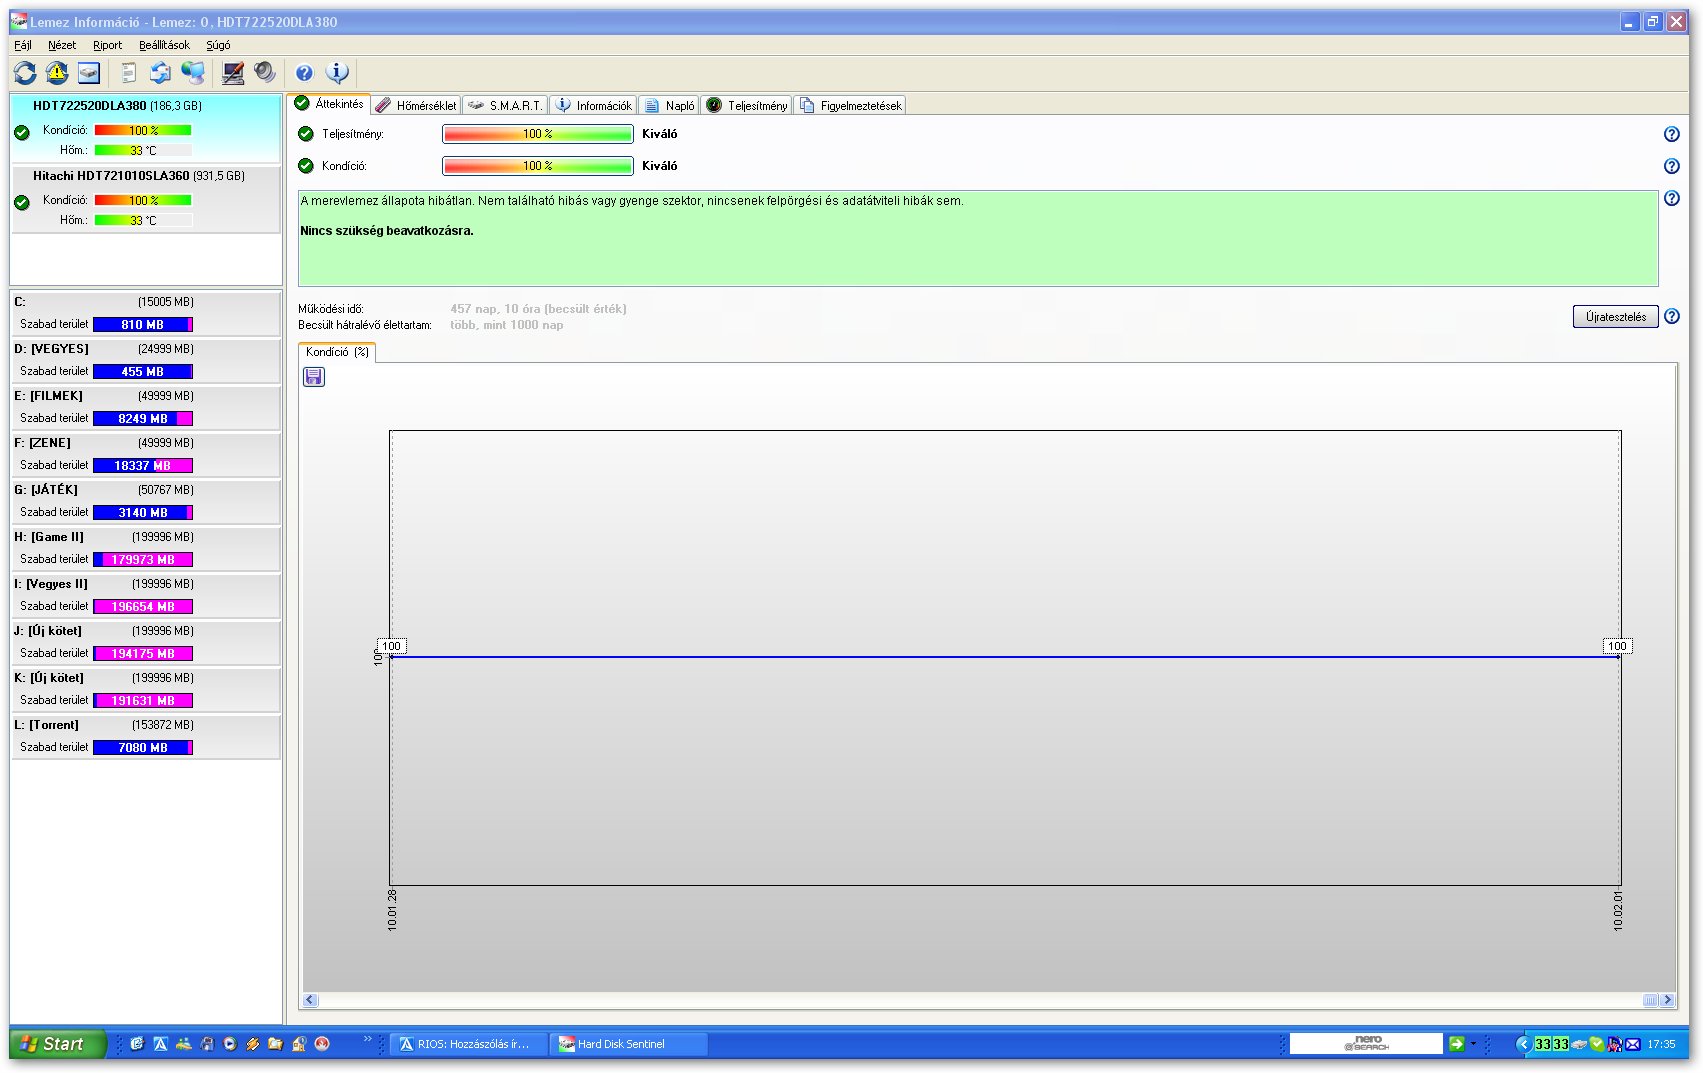Click F: [ZENE] free space bar 18337 MB
Screen dimensions: 1703x1073
[x=143, y=466]
